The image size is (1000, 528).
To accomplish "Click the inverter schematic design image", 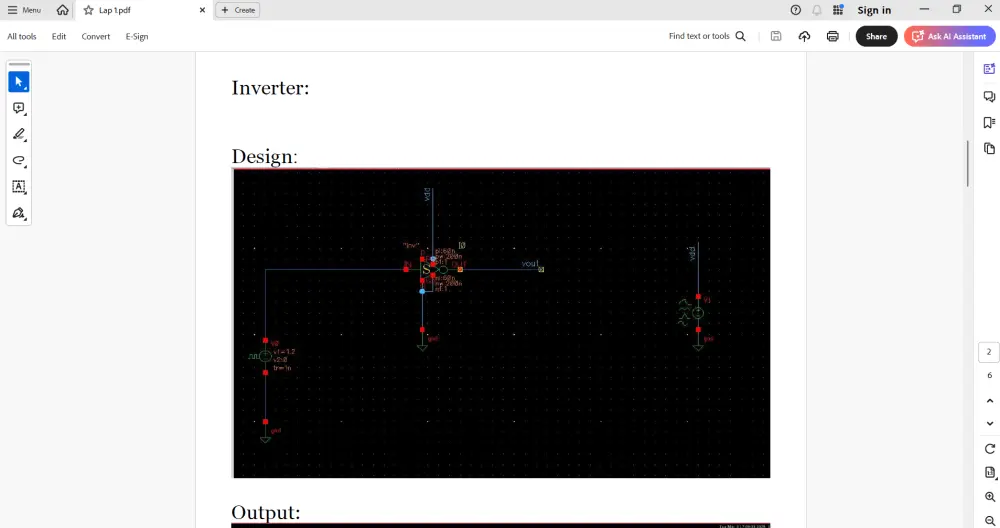I will coord(501,323).
